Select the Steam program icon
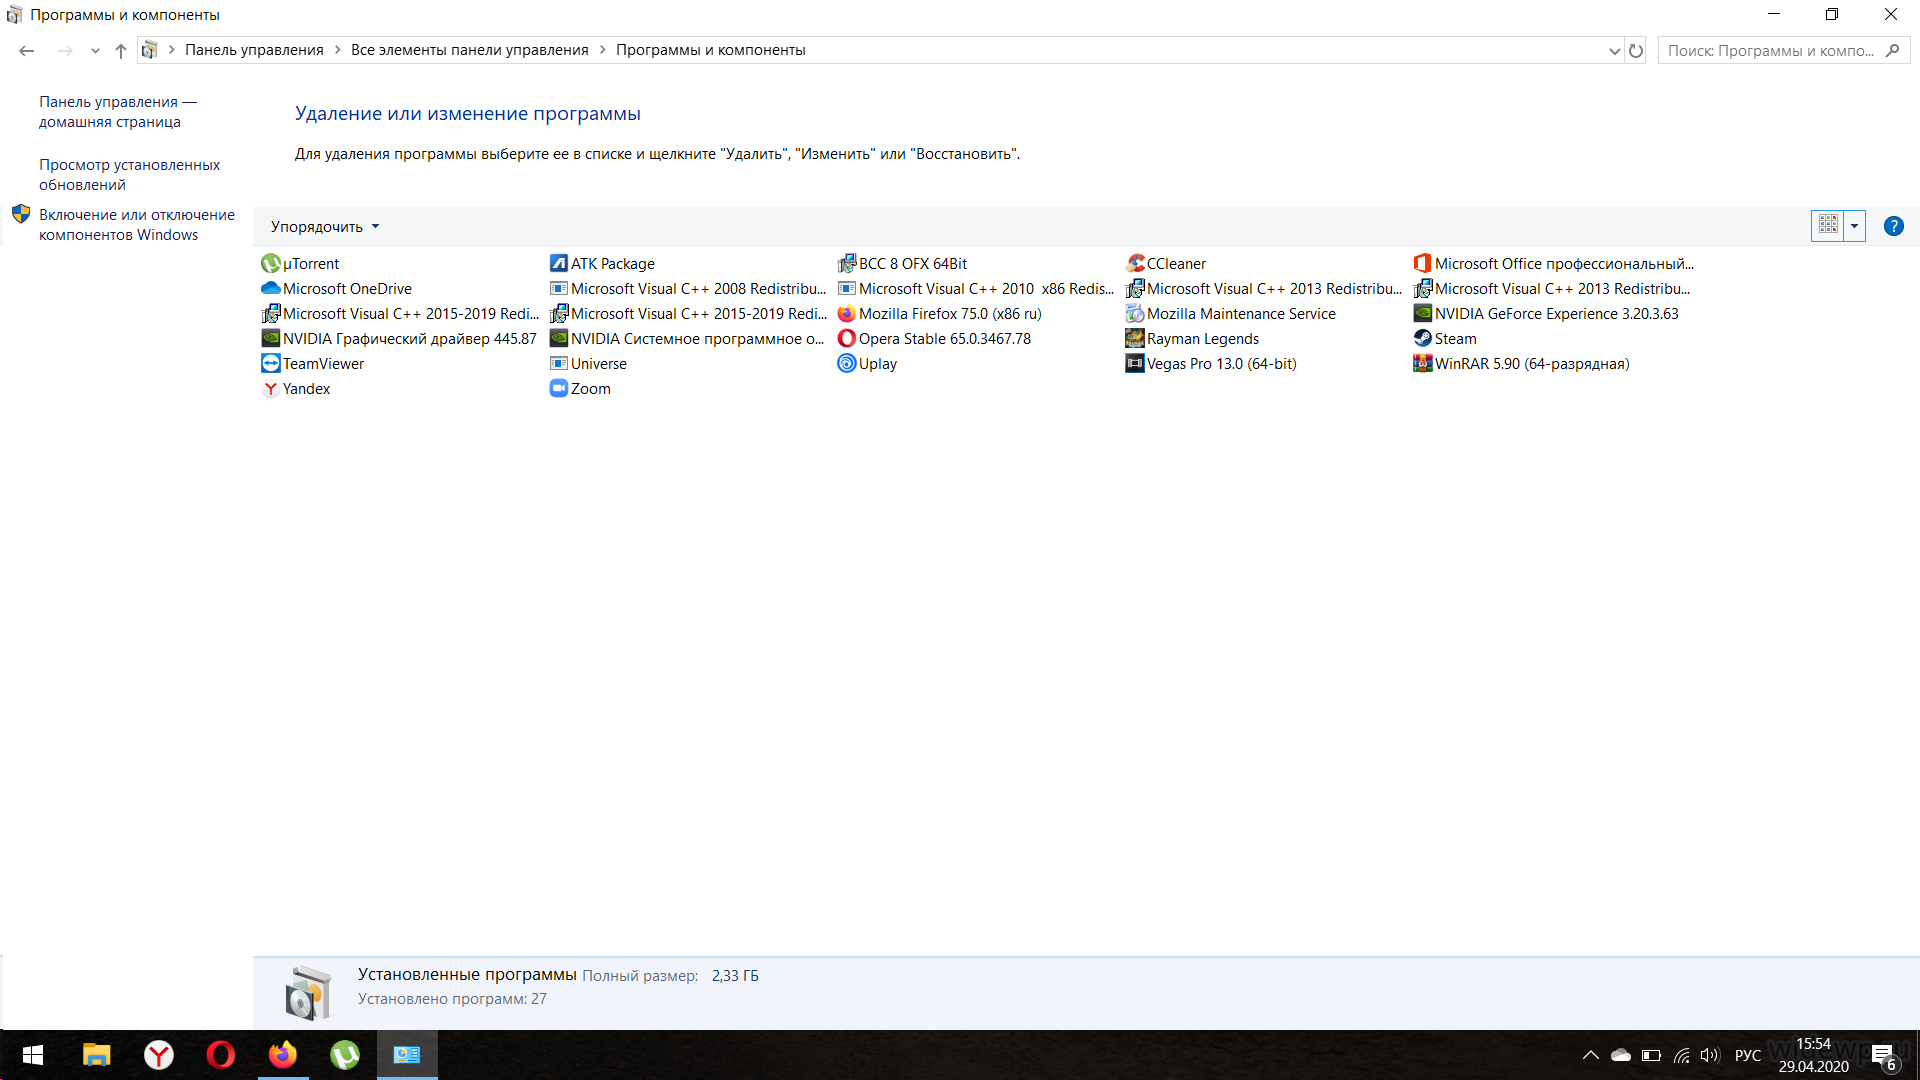1920x1080 pixels. (x=1422, y=339)
